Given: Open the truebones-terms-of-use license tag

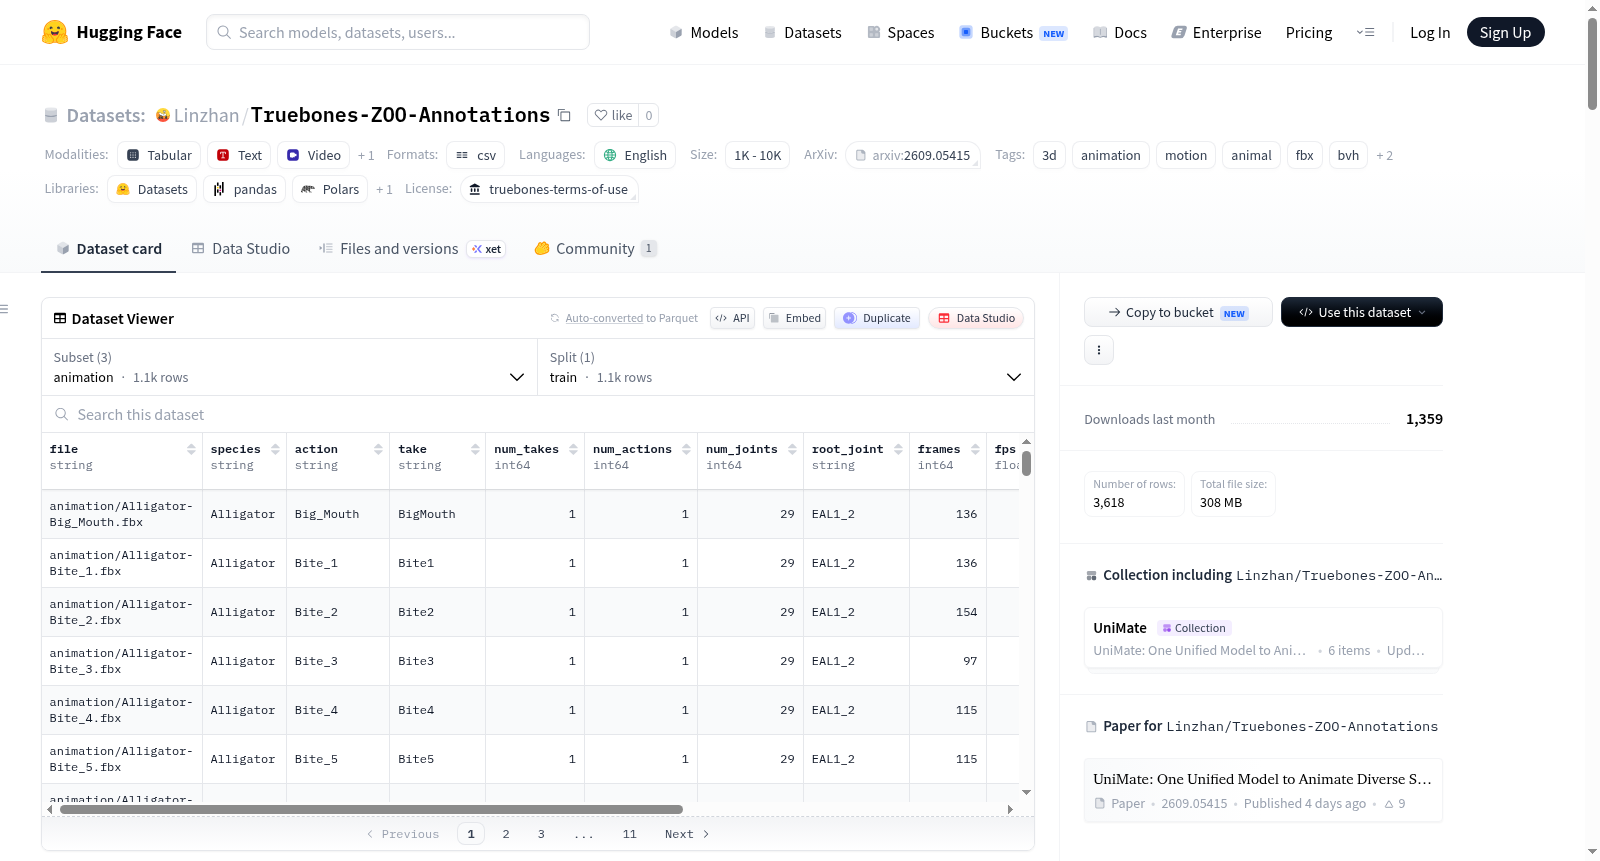Looking at the screenshot, I should [x=549, y=189].
